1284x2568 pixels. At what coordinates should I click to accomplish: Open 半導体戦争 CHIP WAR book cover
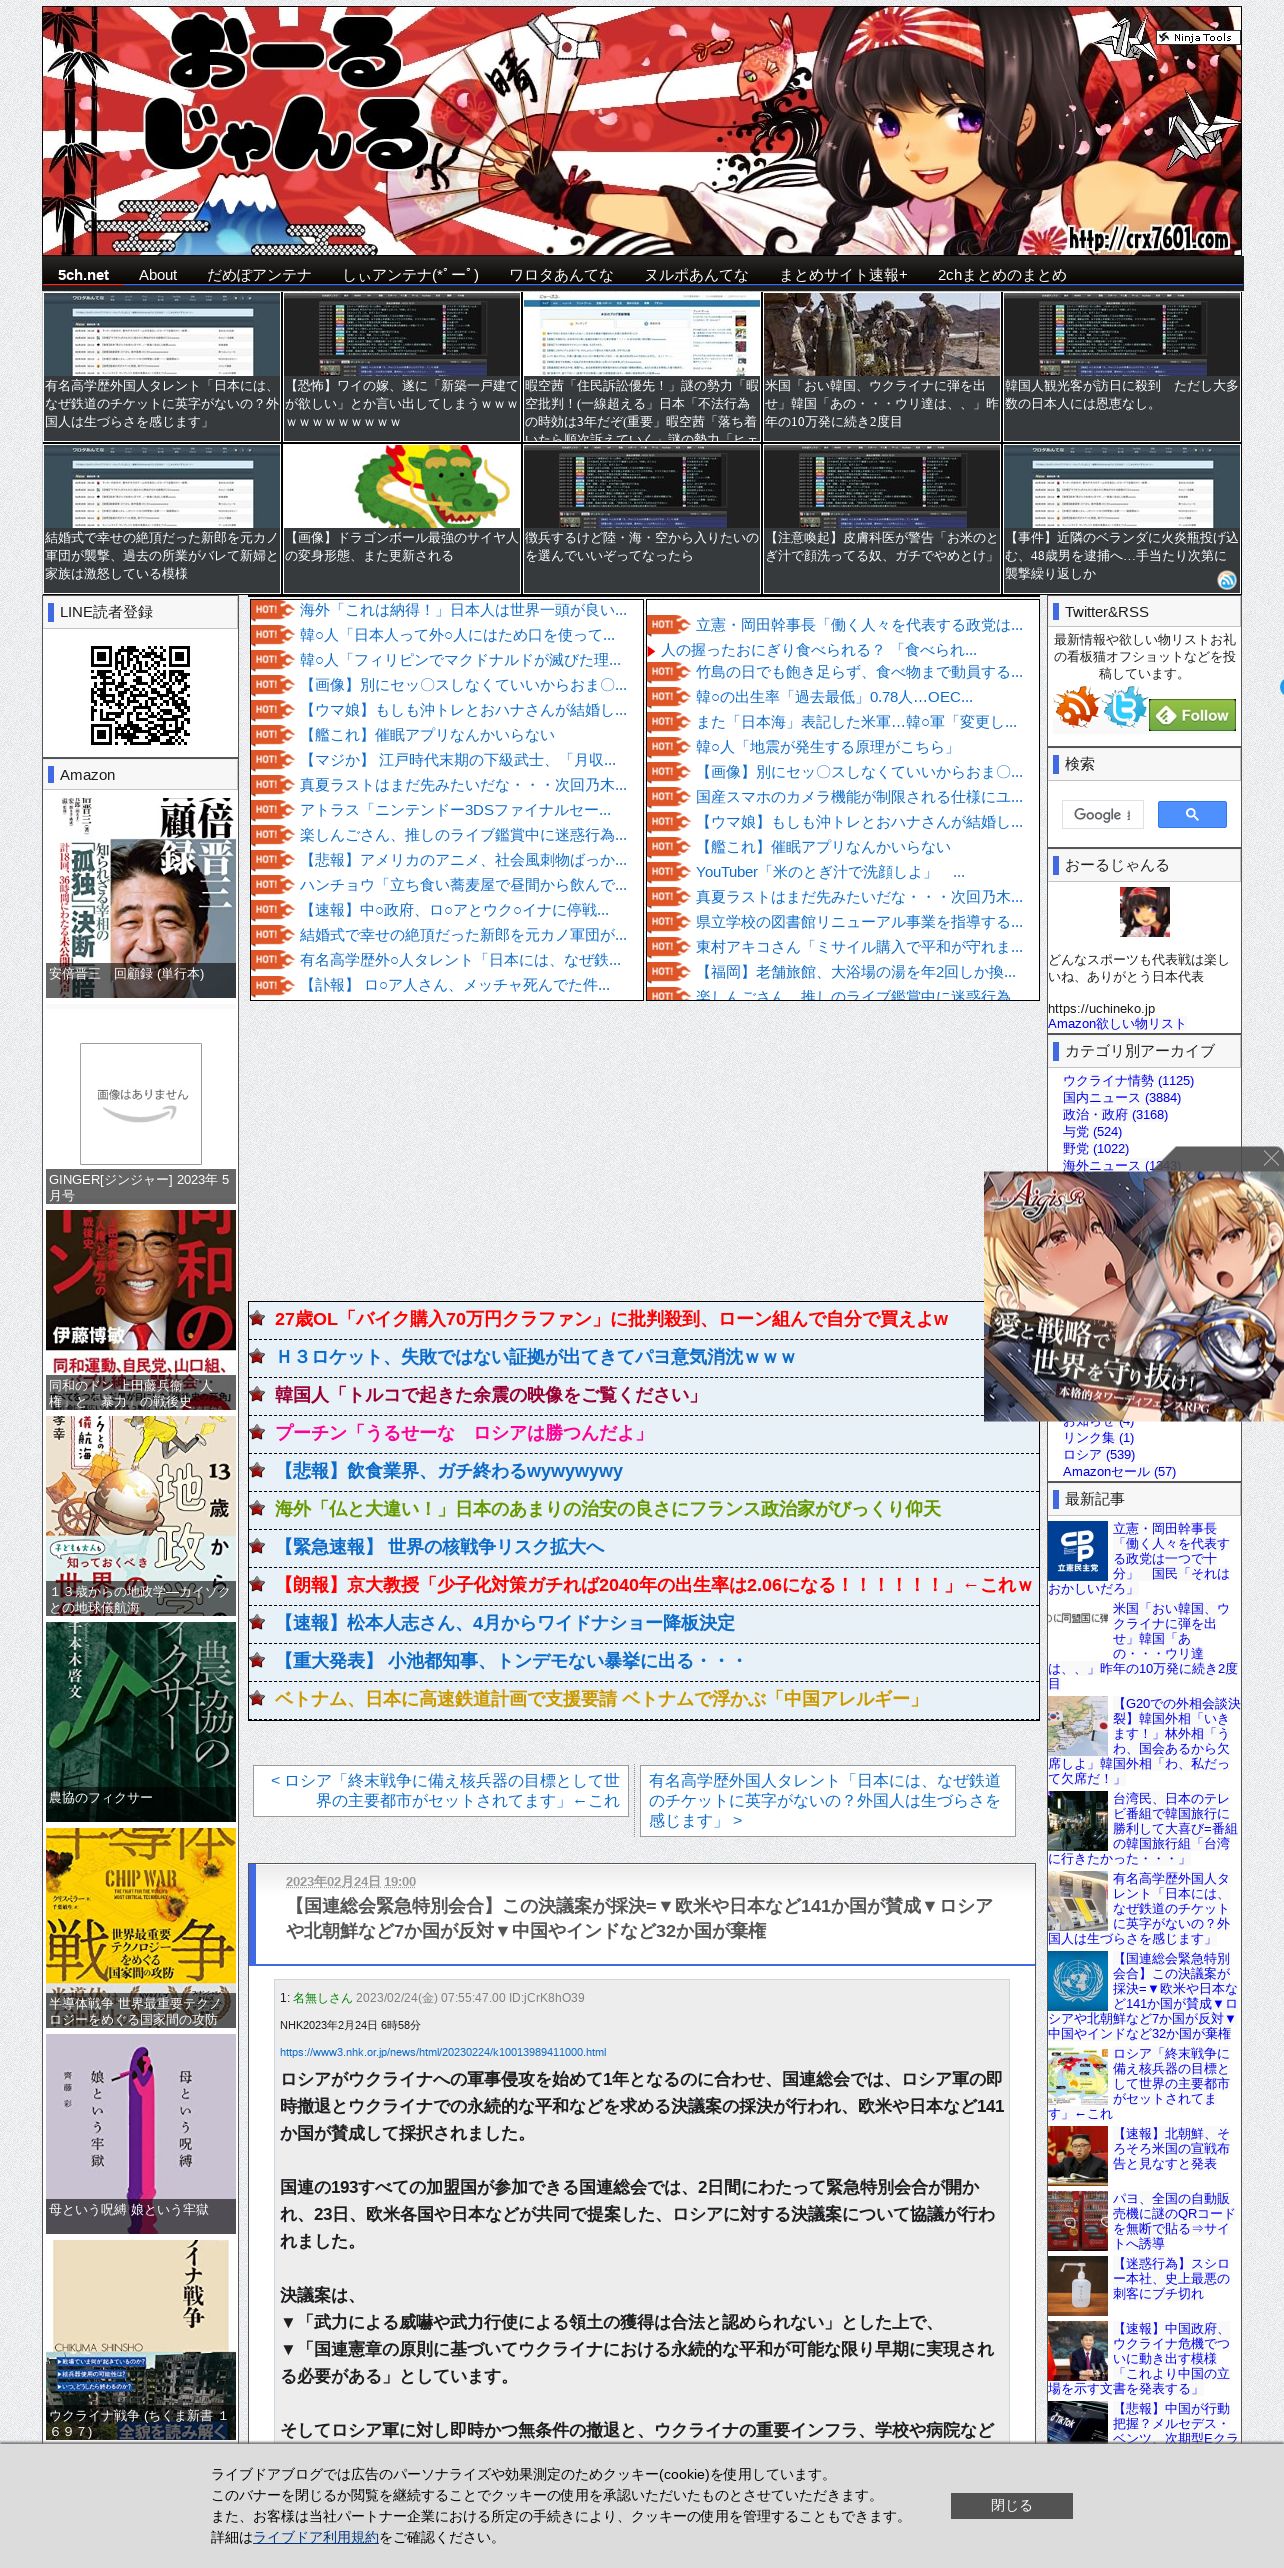point(141,1927)
